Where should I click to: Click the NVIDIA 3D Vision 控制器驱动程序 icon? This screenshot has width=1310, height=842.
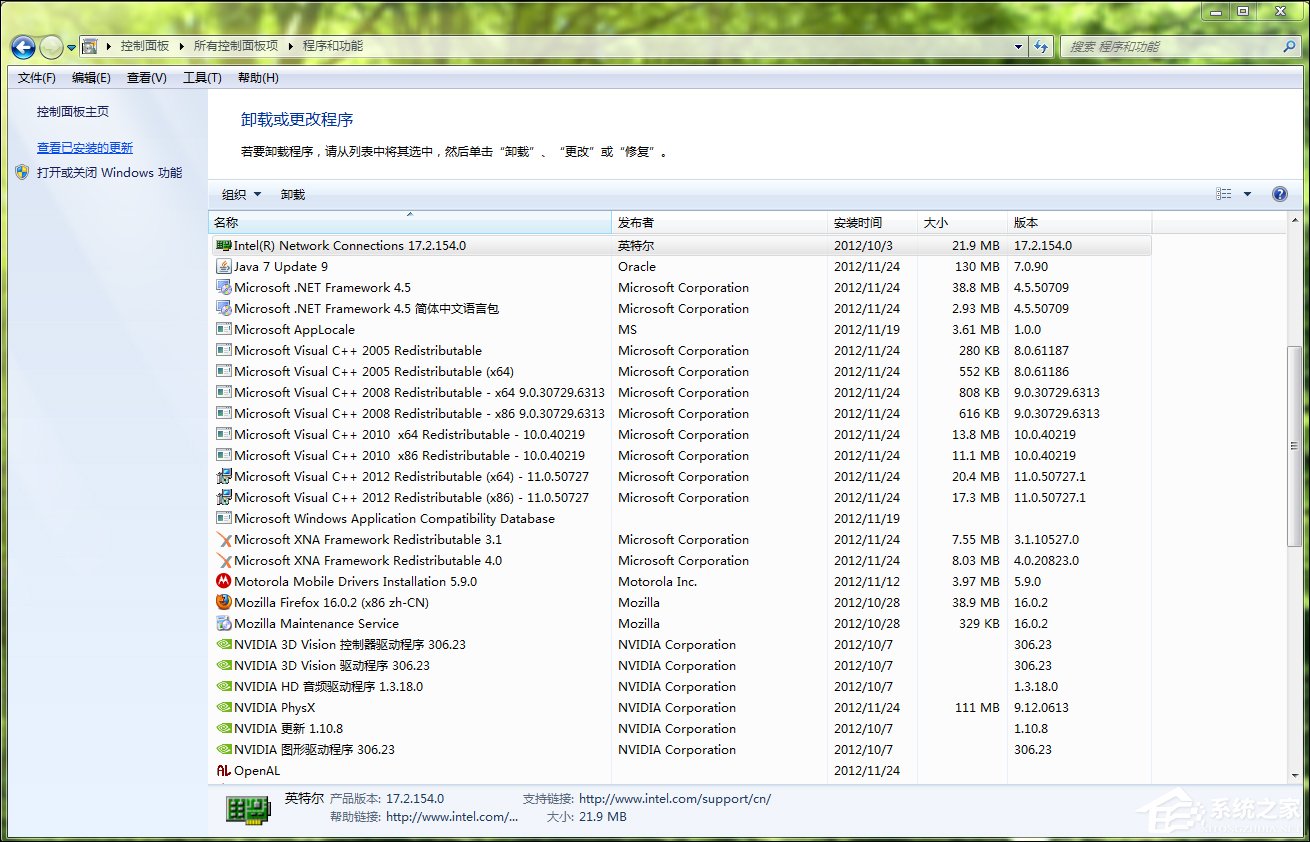[x=224, y=644]
